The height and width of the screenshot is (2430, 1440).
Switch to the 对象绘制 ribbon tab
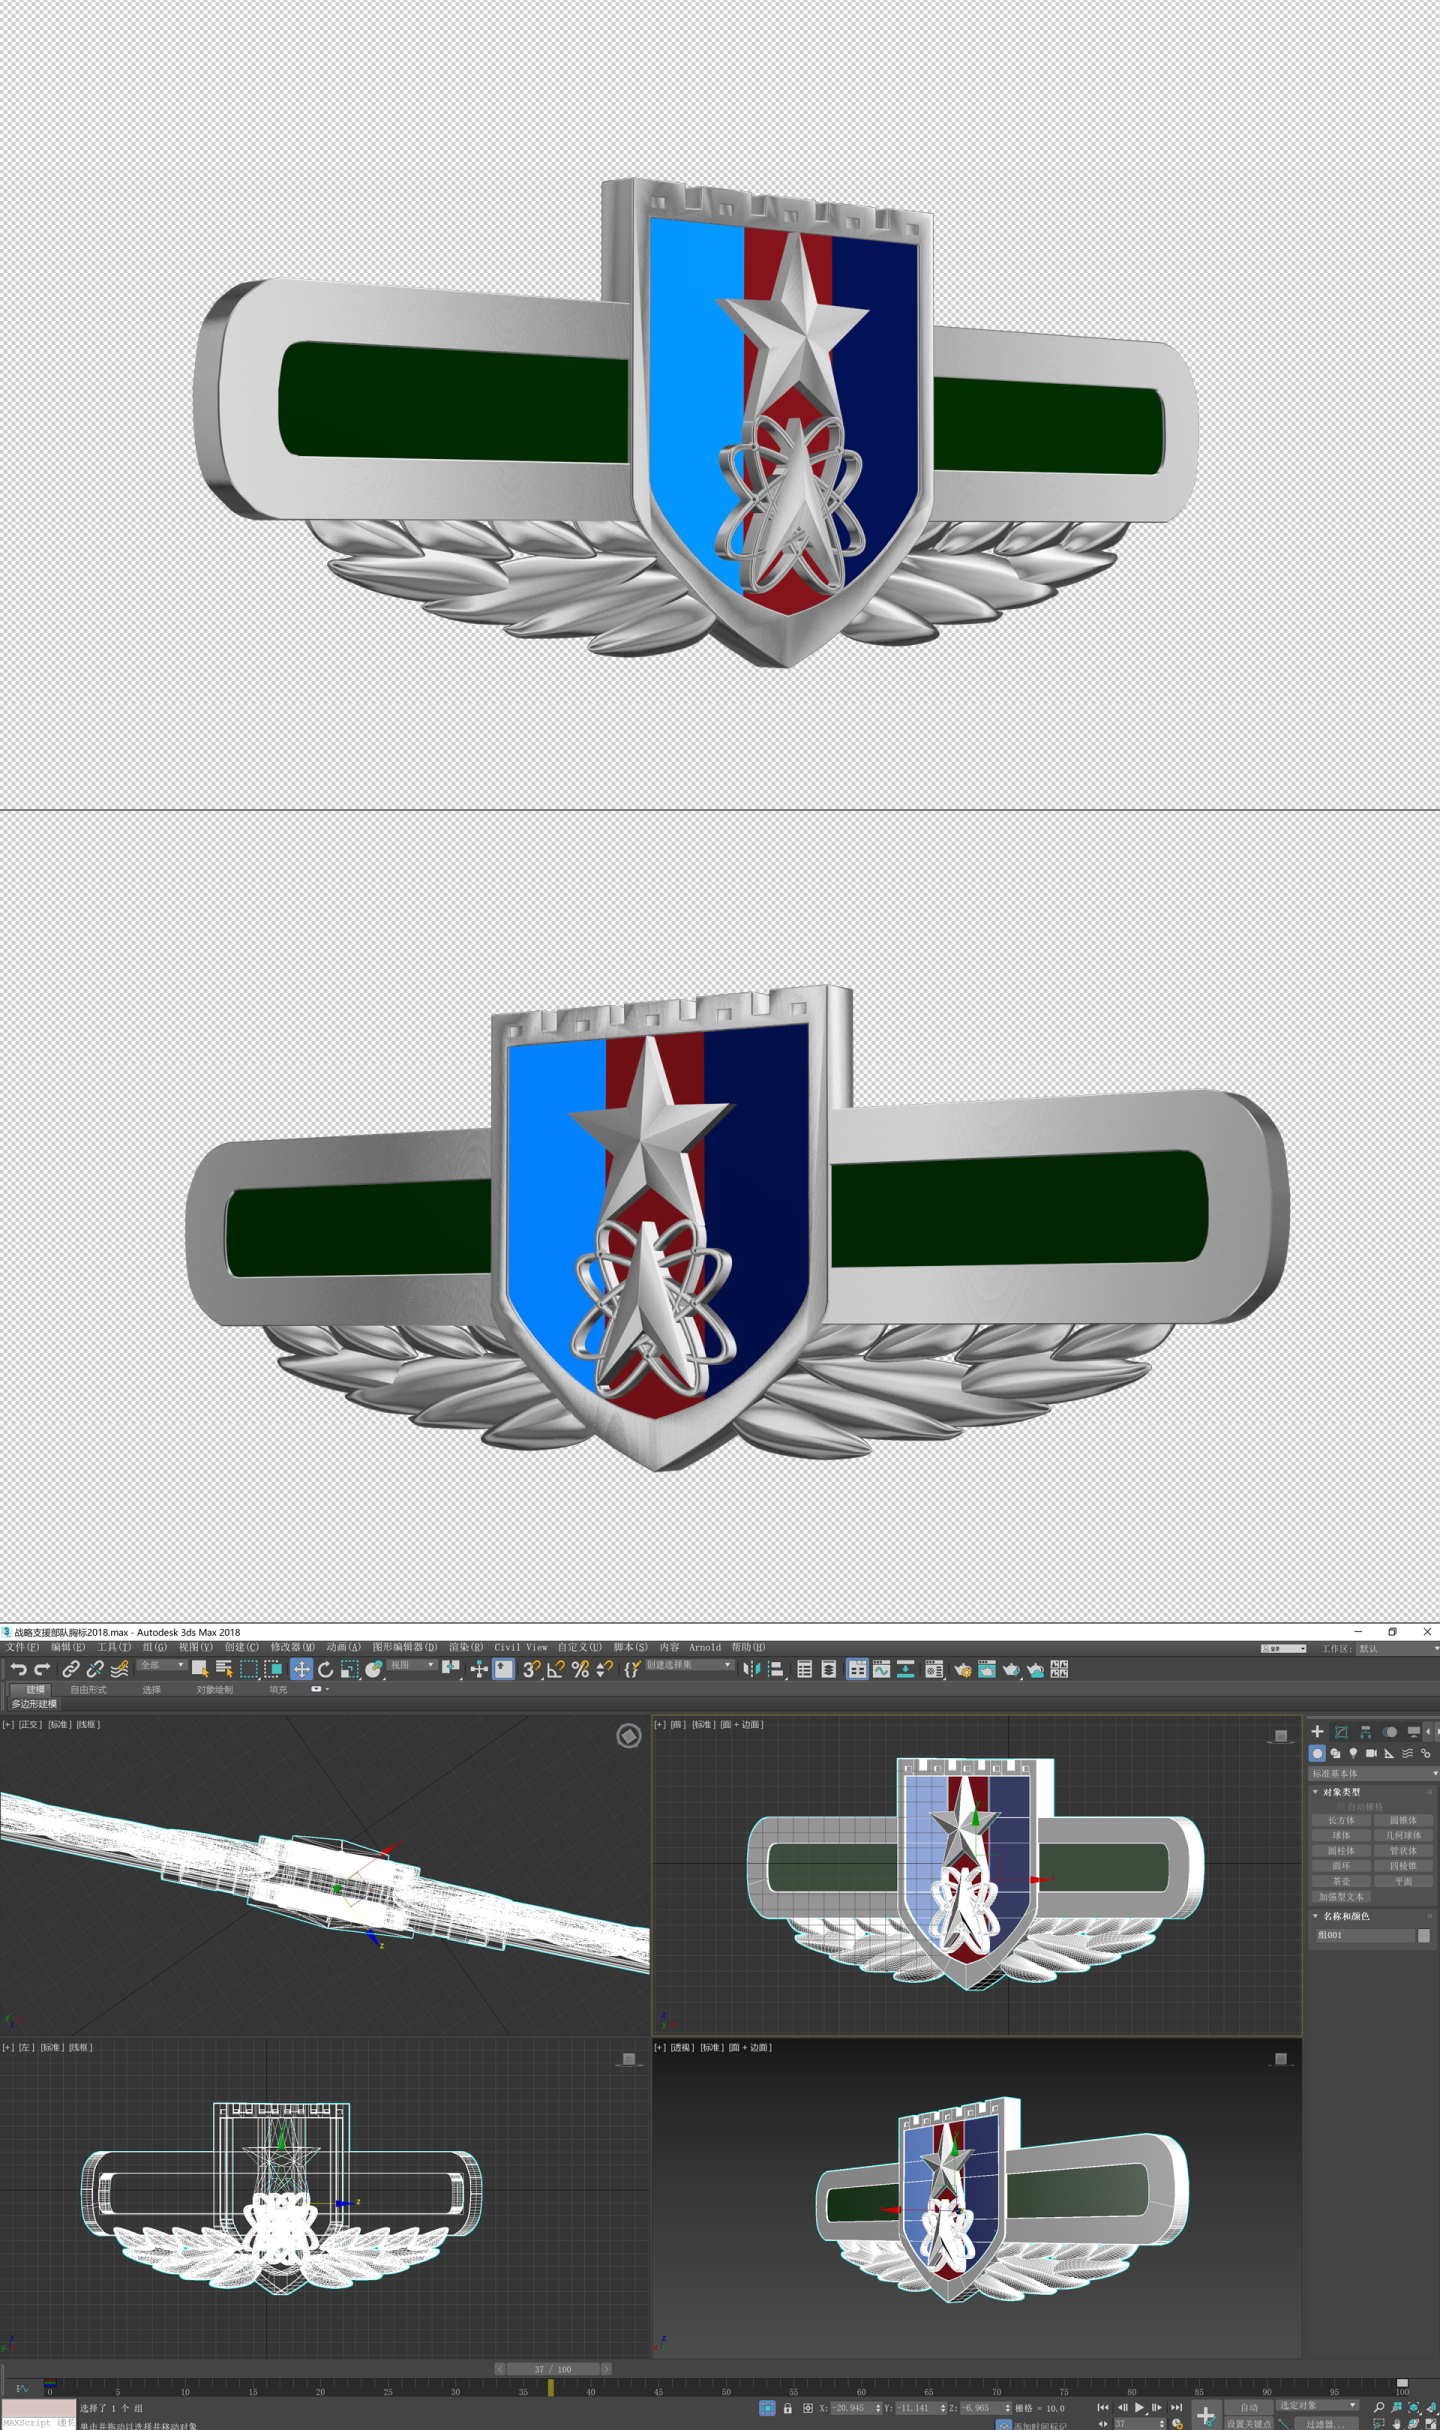pyautogui.click(x=214, y=1689)
